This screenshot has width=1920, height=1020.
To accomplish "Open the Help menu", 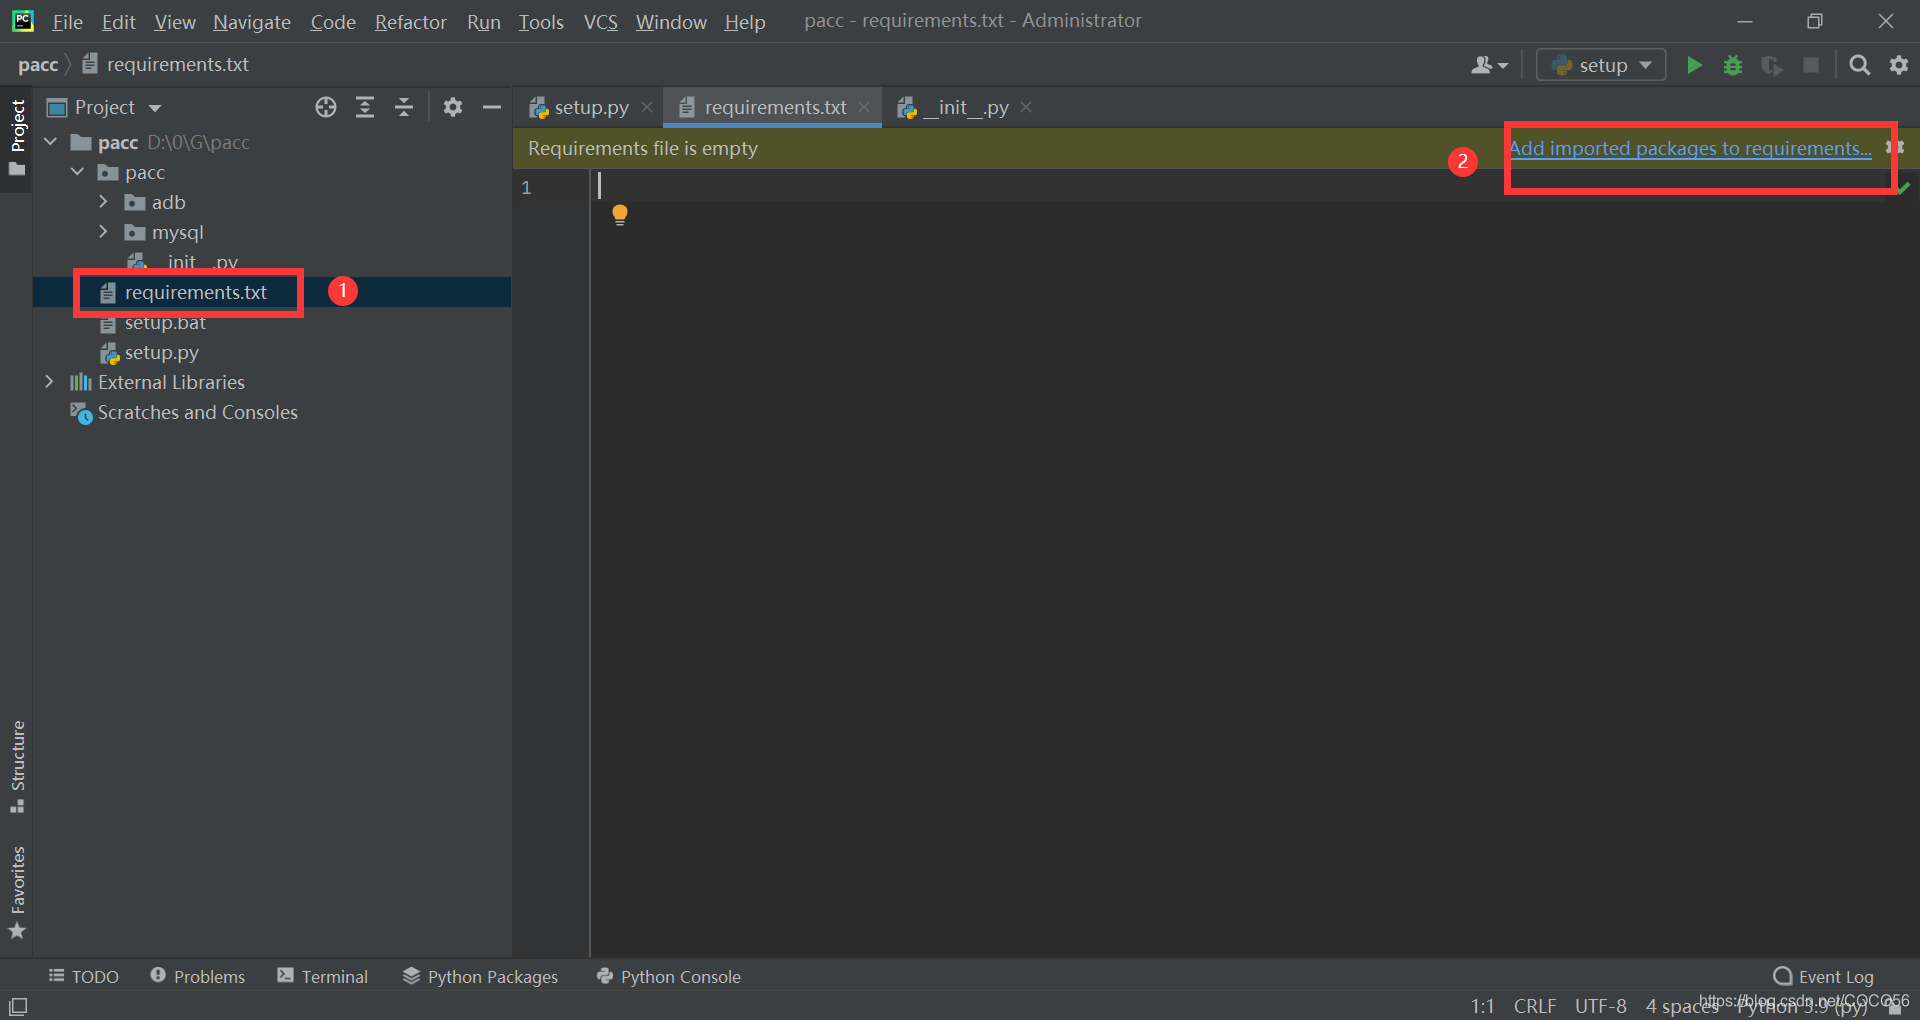I will coord(745,21).
